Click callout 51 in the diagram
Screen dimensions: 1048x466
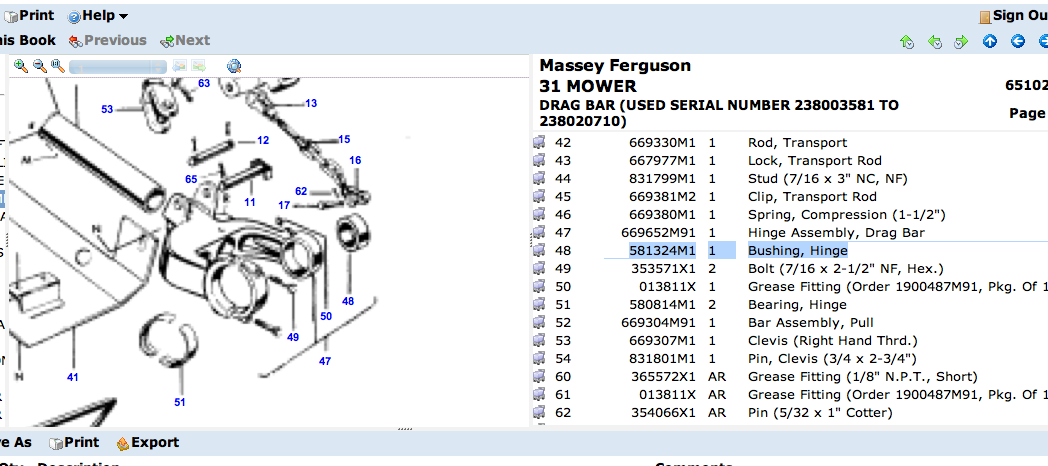tap(180, 402)
